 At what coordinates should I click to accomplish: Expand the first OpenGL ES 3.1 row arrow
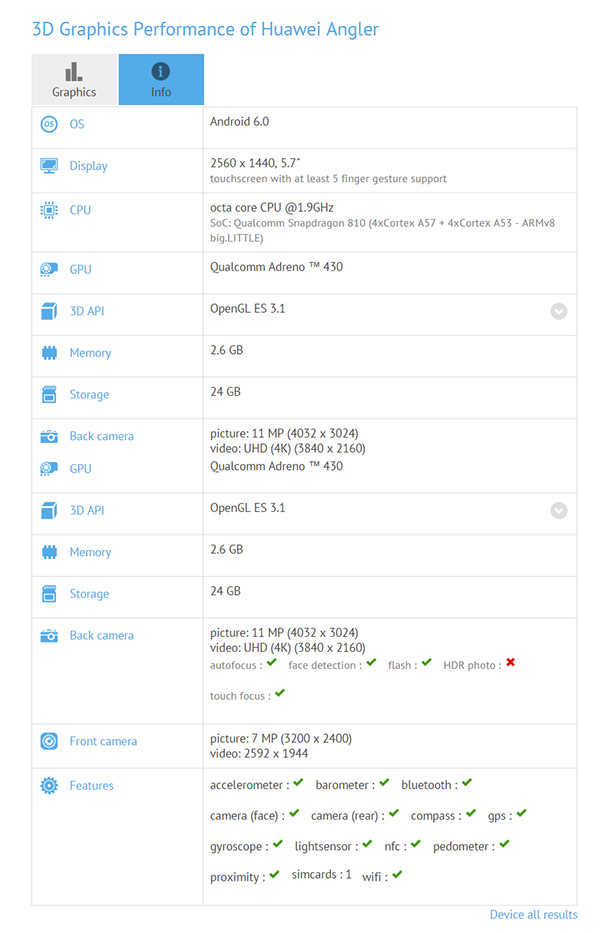click(x=559, y=311)
